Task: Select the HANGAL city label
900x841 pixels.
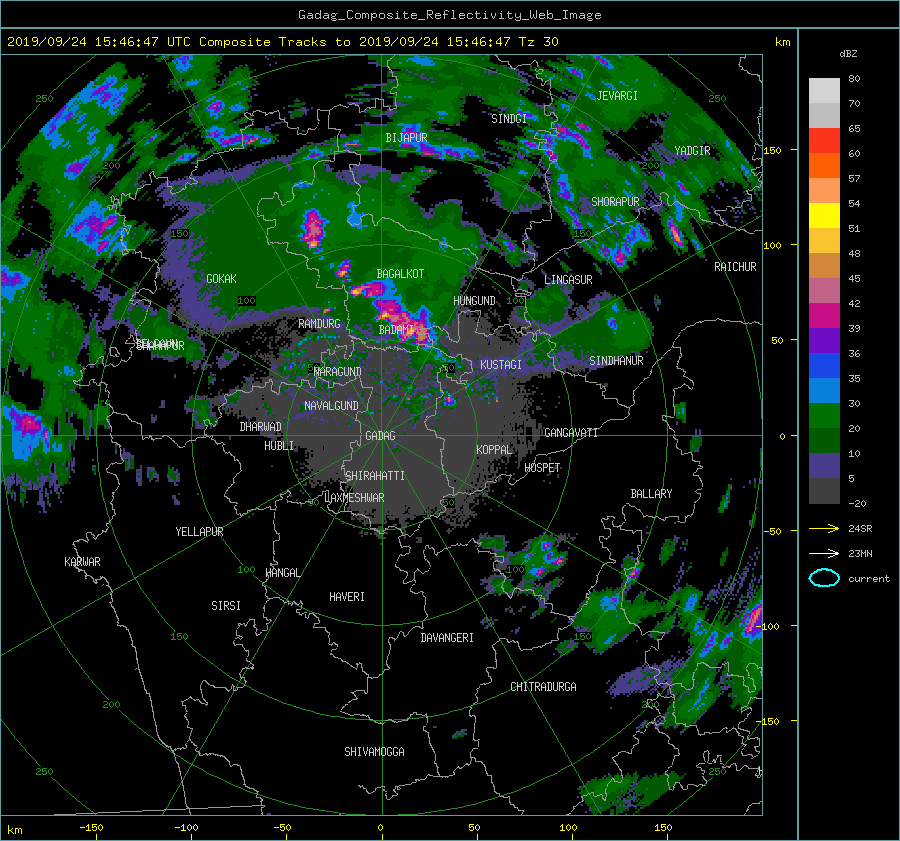Action: click(x=282, y=573)
